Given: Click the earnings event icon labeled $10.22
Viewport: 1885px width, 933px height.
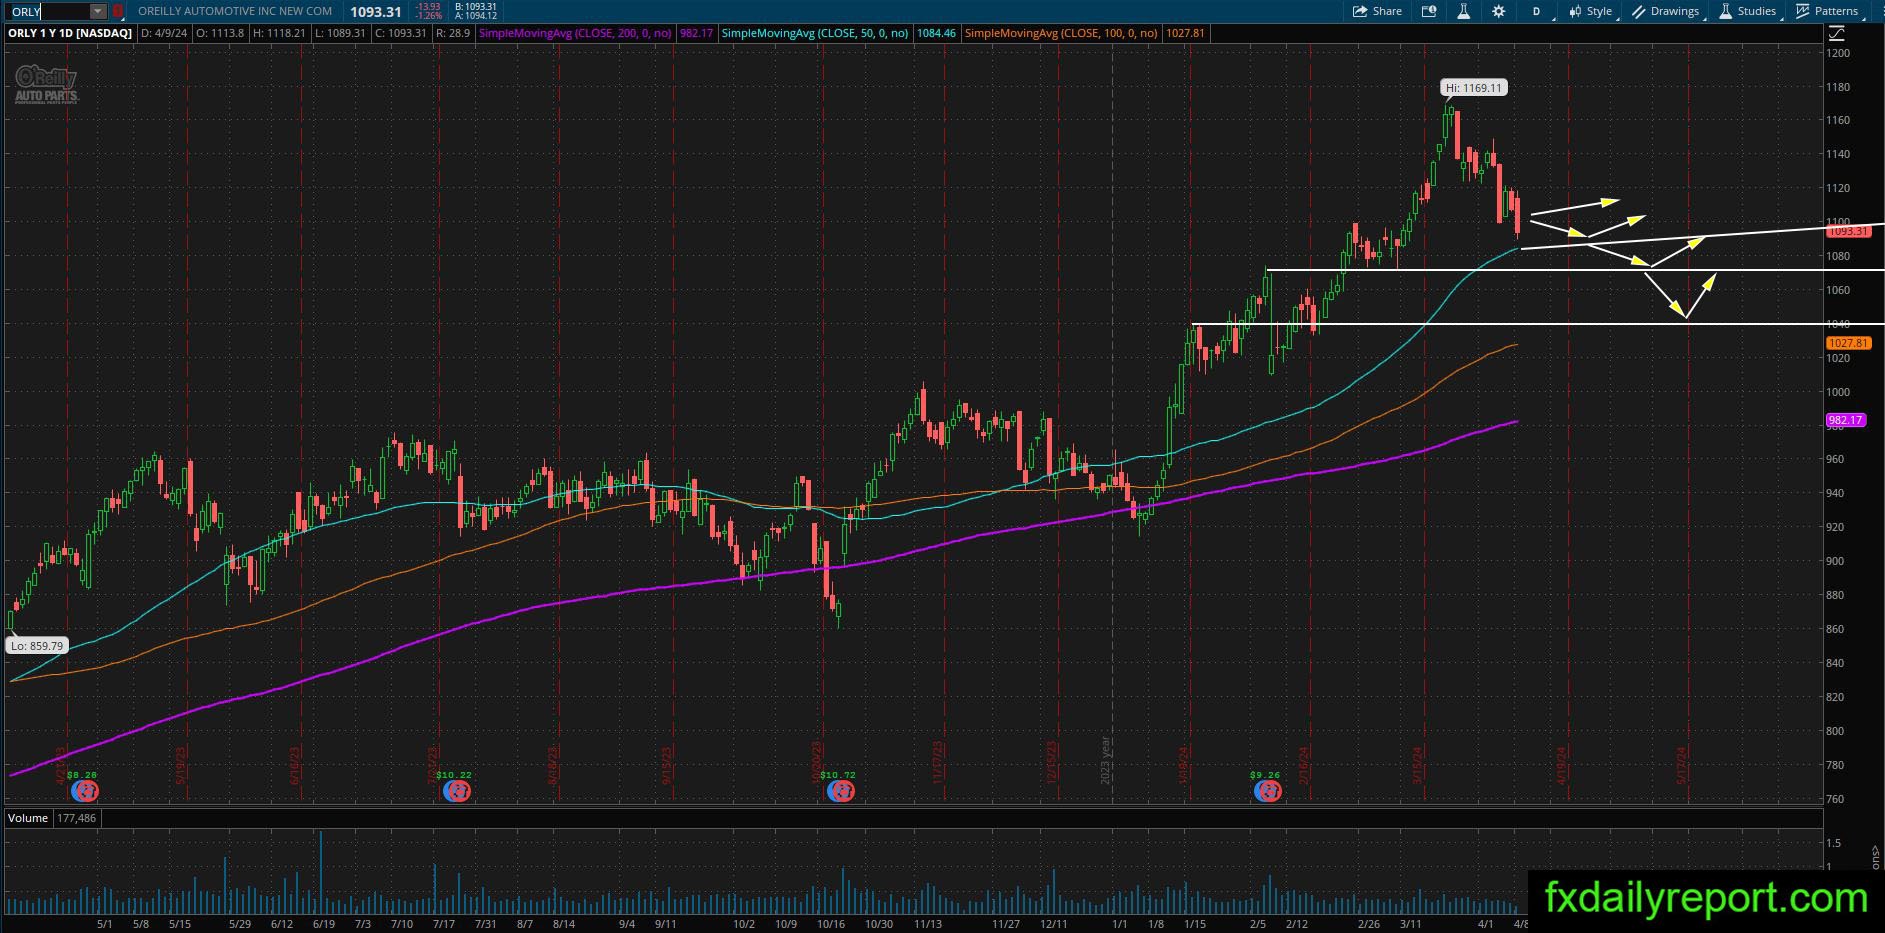Looking at the screenshot, I should 458,791.
